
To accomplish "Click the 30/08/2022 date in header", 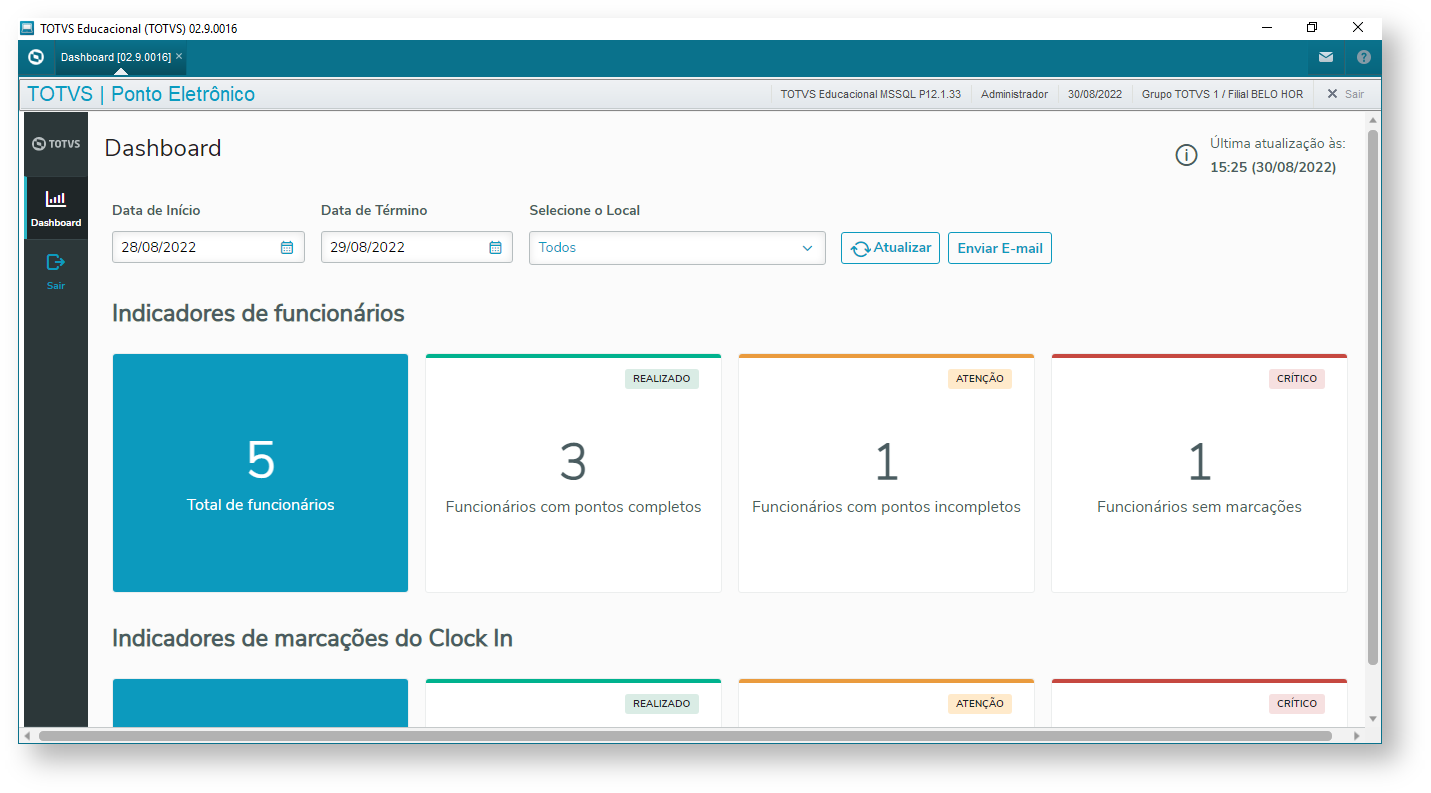I will pos(1095,94).
